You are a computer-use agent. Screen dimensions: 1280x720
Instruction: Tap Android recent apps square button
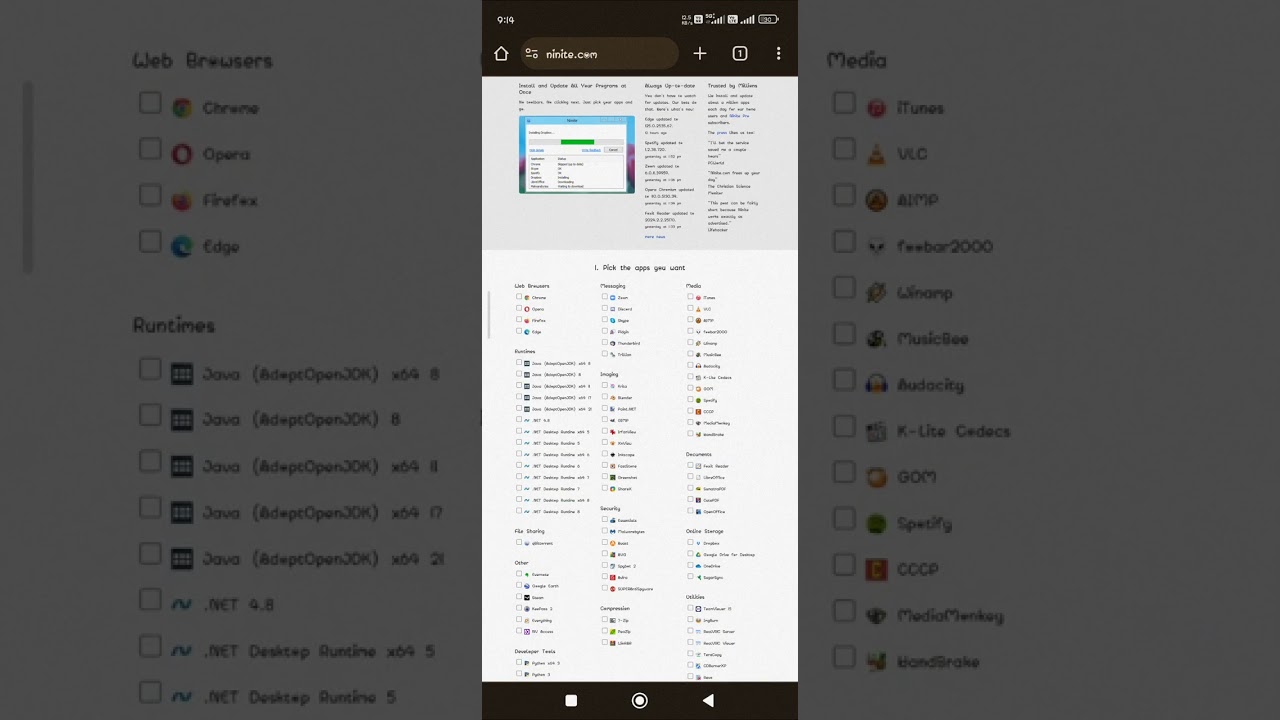[571, 701]
